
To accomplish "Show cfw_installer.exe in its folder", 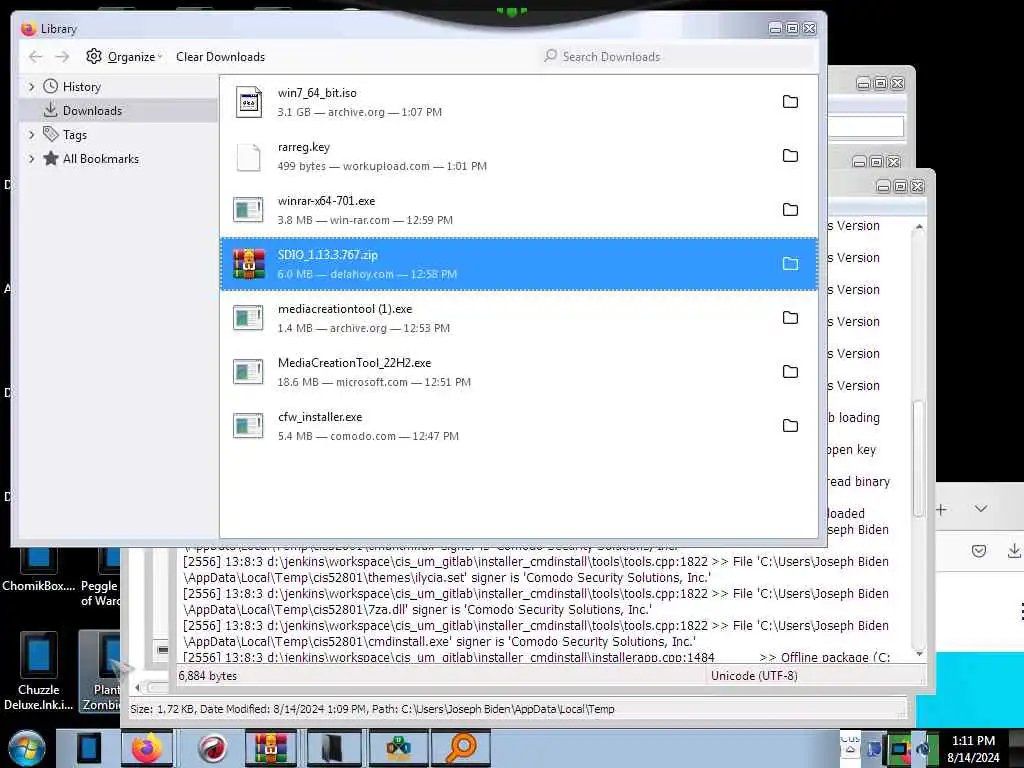I will 790,426.
